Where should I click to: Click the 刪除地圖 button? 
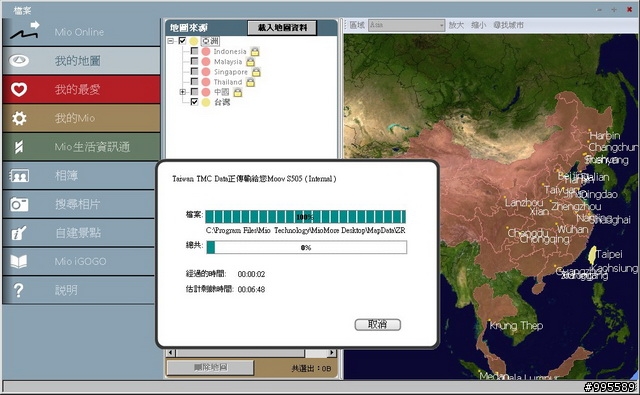[210, 368]
